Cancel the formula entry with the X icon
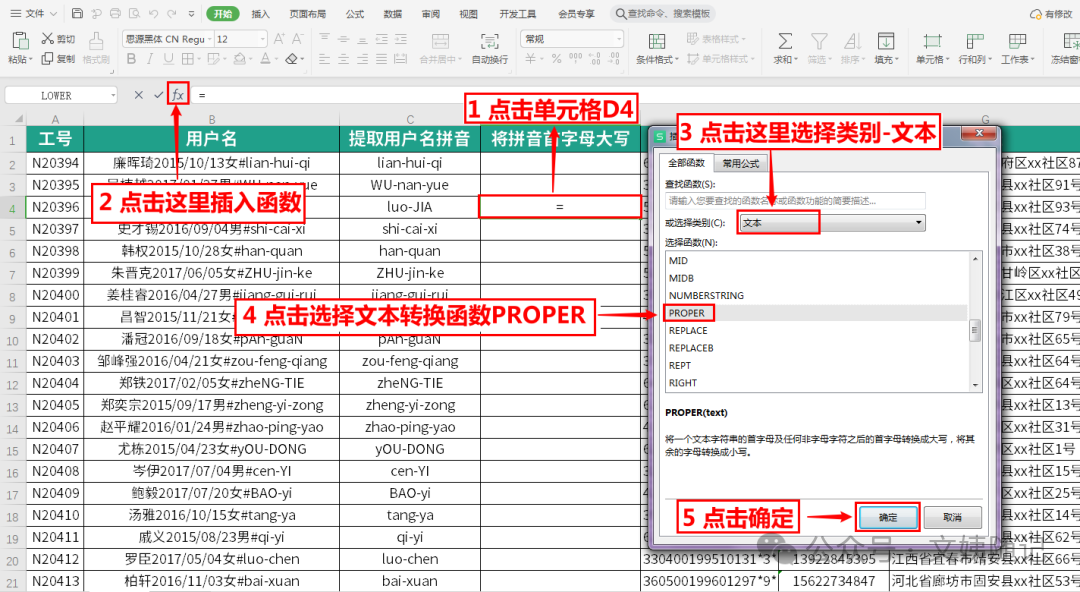Viewport: 1080px width, 592px height. click(138, 95)
